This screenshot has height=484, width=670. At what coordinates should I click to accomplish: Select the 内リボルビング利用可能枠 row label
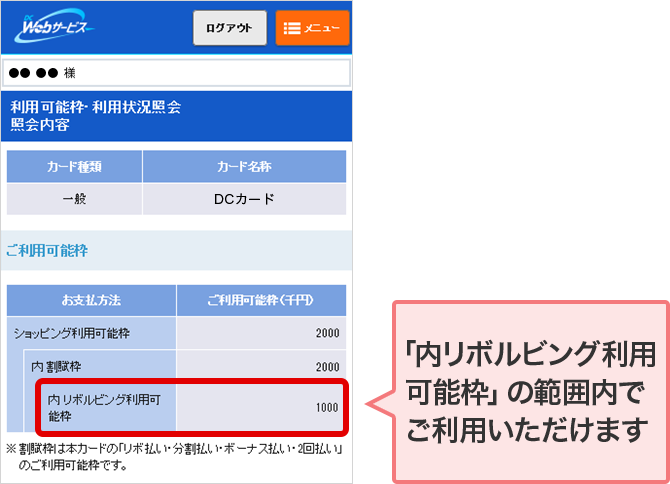tap(109, 407)
